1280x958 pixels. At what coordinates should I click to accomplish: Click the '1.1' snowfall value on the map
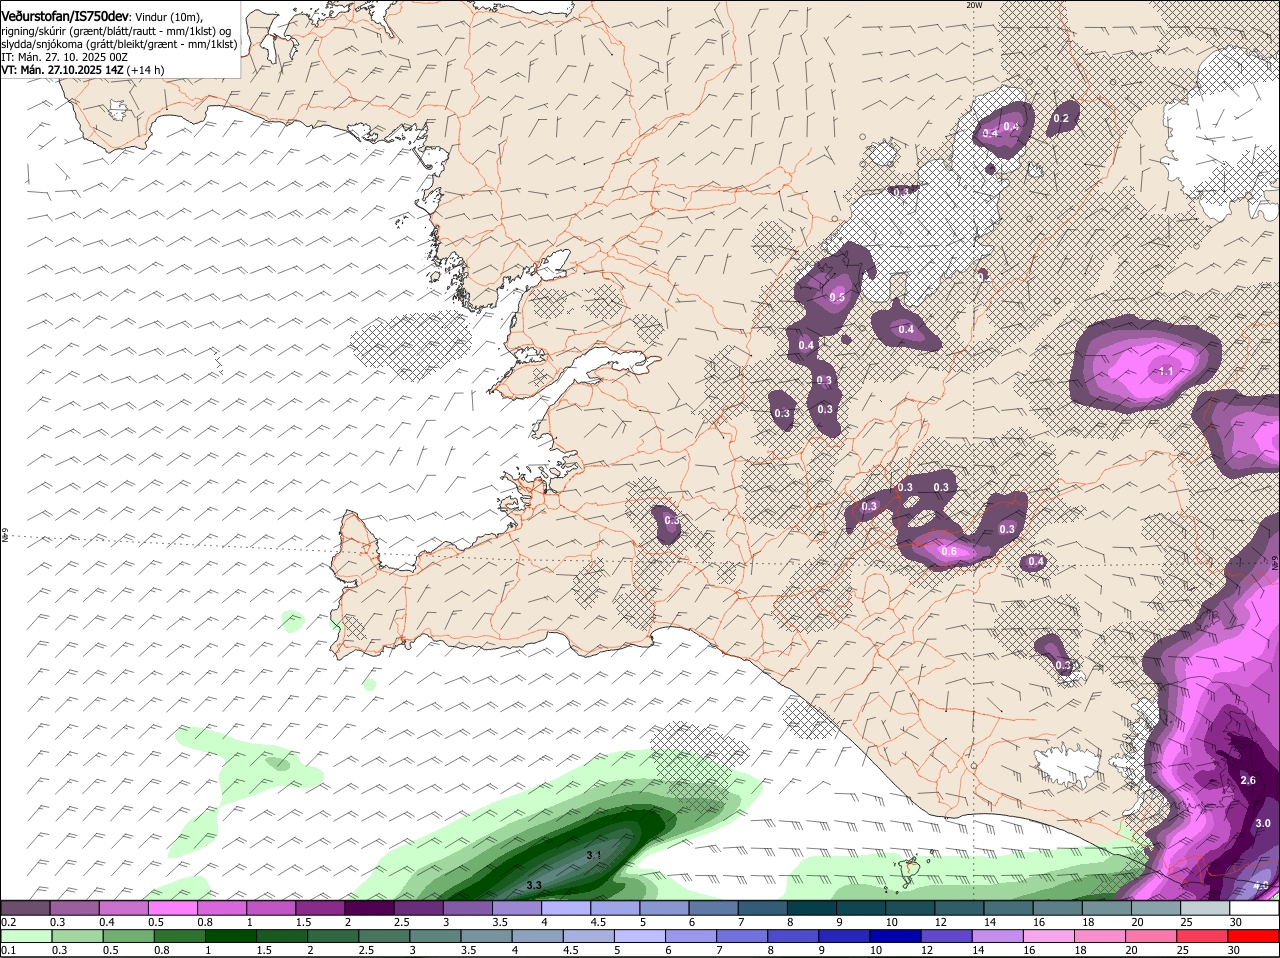point(1165,371)
